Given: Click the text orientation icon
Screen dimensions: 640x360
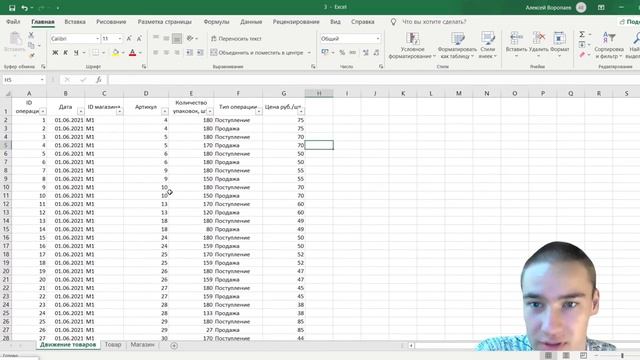Looking at the screenshot, I should pyautogui.click(x=190, y=38).
